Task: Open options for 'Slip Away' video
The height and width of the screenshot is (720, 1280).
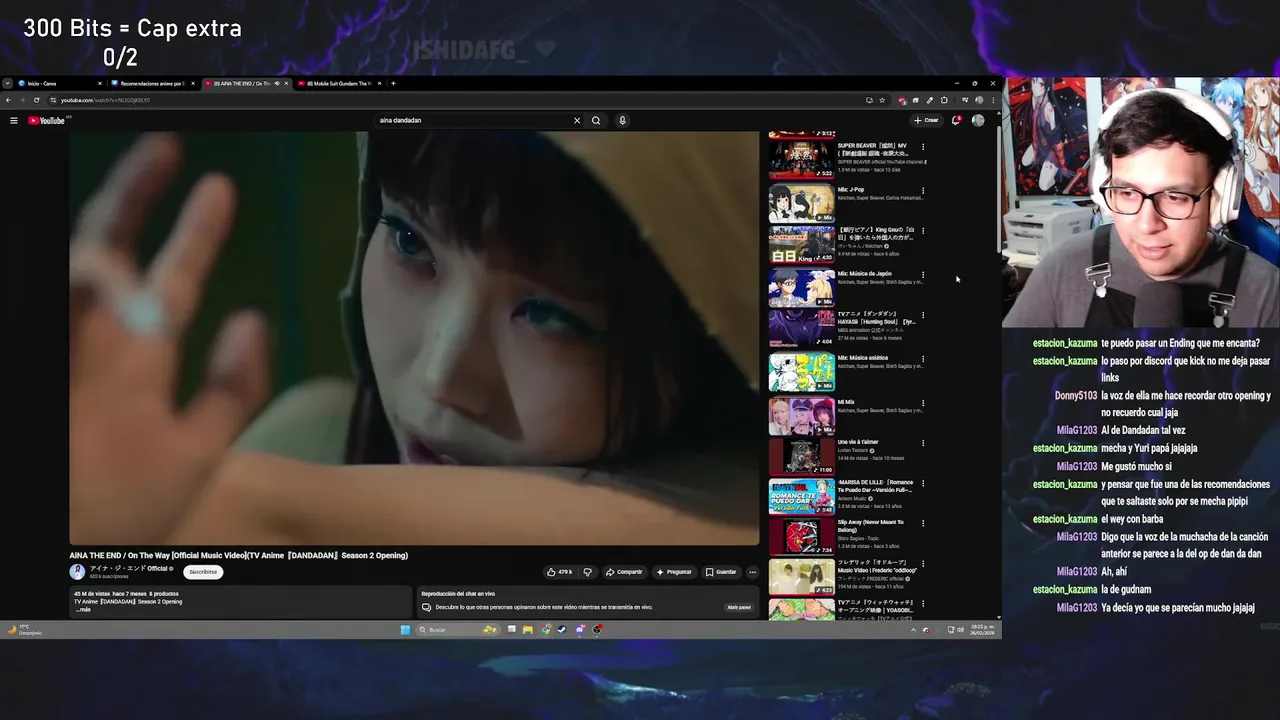Action: click(923, 523)
